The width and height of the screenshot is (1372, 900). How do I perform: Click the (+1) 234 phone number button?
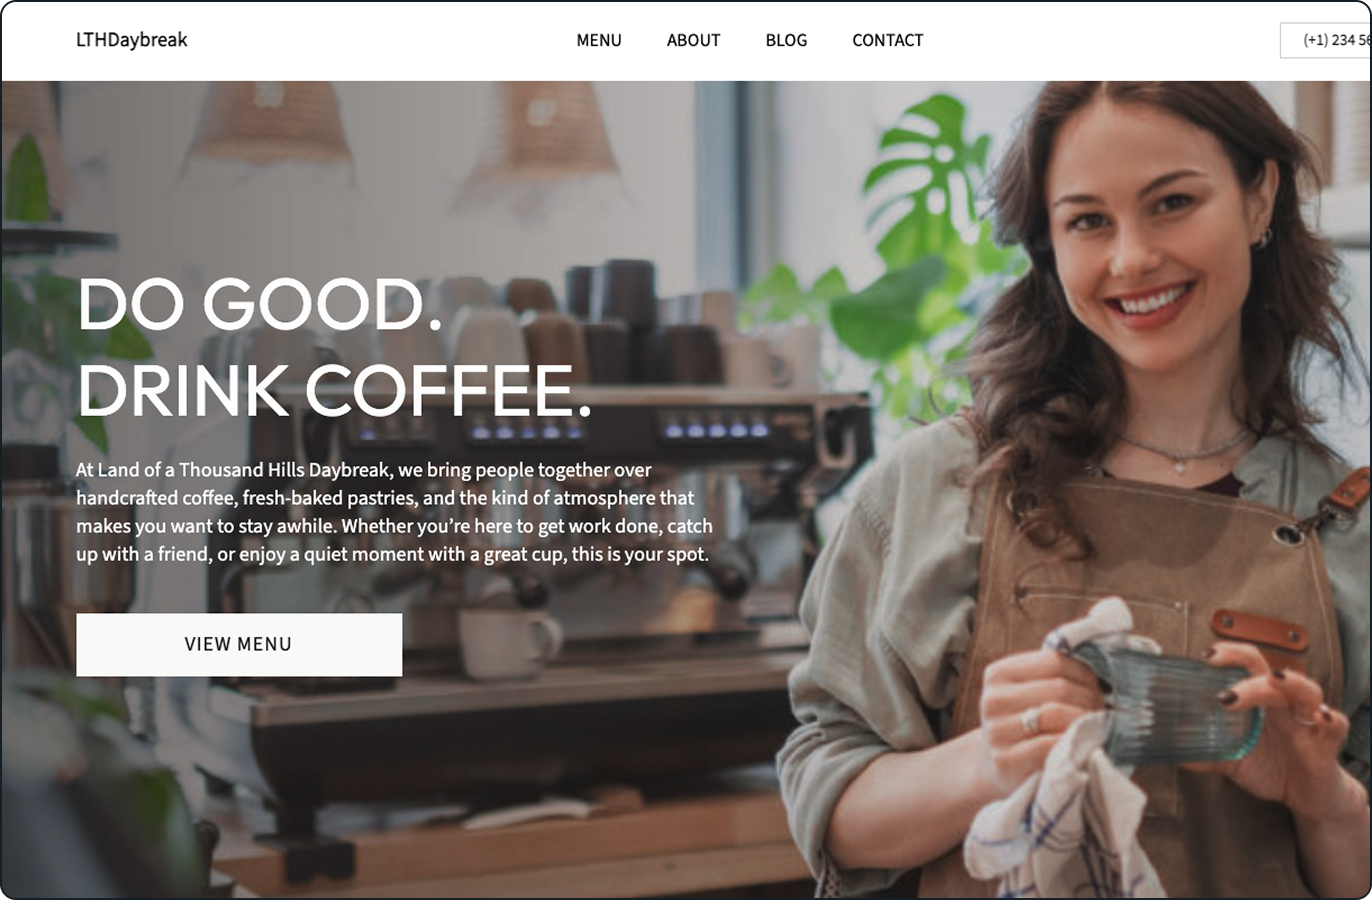pos(1326,40)
